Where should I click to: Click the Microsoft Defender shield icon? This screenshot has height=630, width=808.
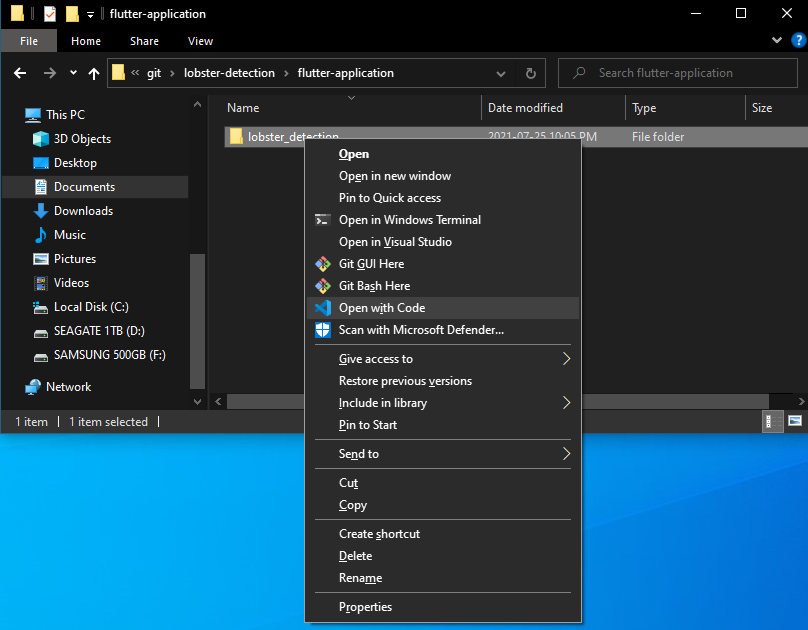coord(323,330)
